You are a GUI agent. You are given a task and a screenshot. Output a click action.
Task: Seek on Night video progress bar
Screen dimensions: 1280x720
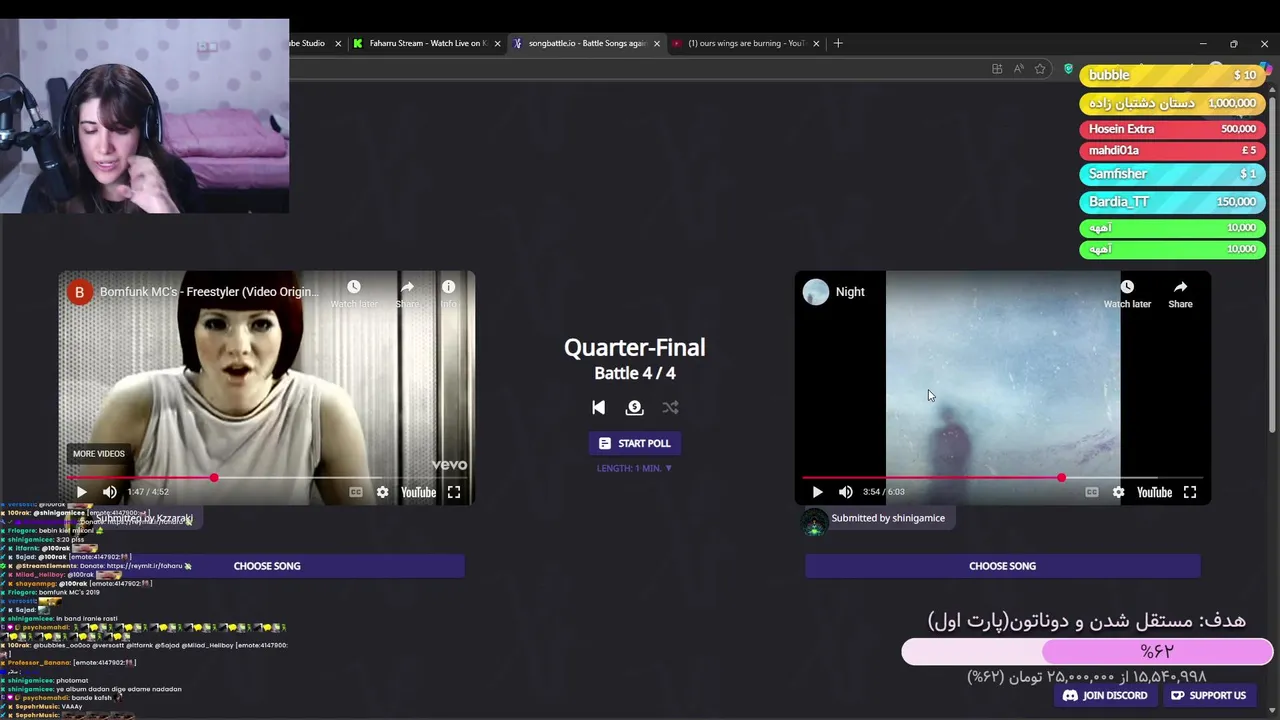pos(1002,478)
